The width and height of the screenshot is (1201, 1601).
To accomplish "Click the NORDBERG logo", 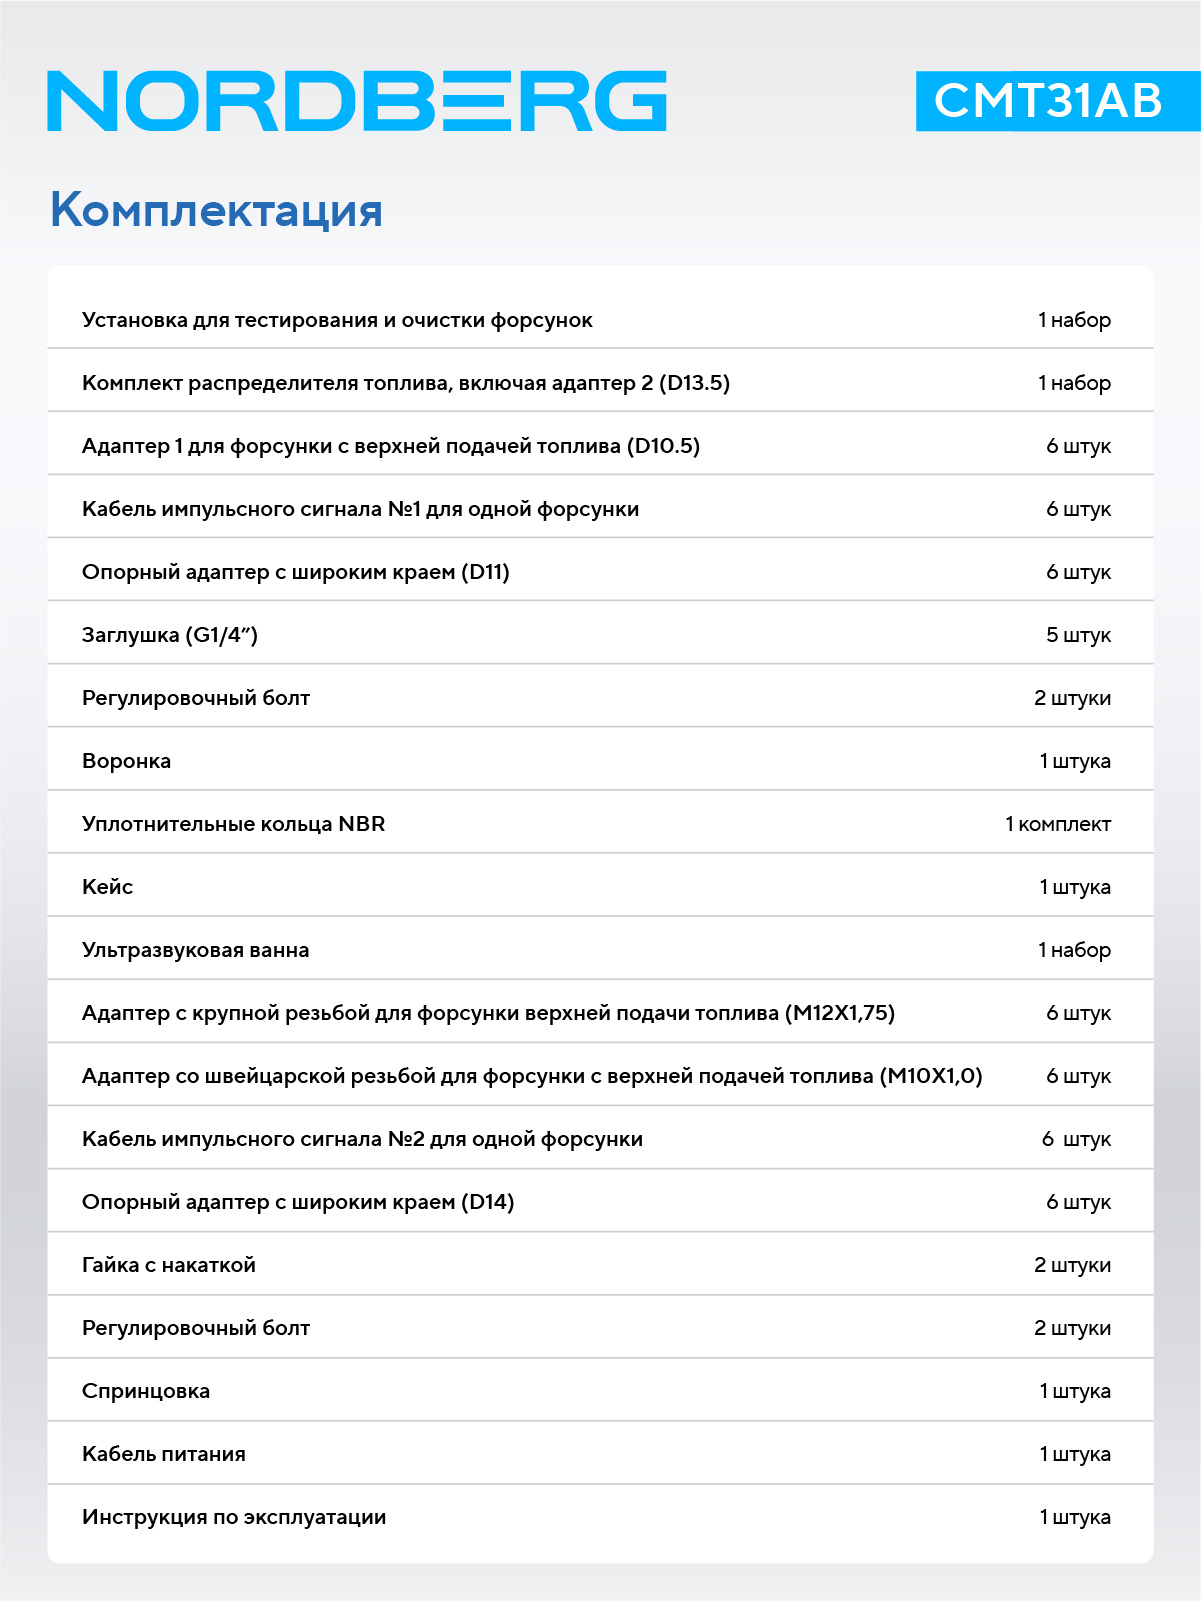I will pyautogui.click(x=357, y=101).
